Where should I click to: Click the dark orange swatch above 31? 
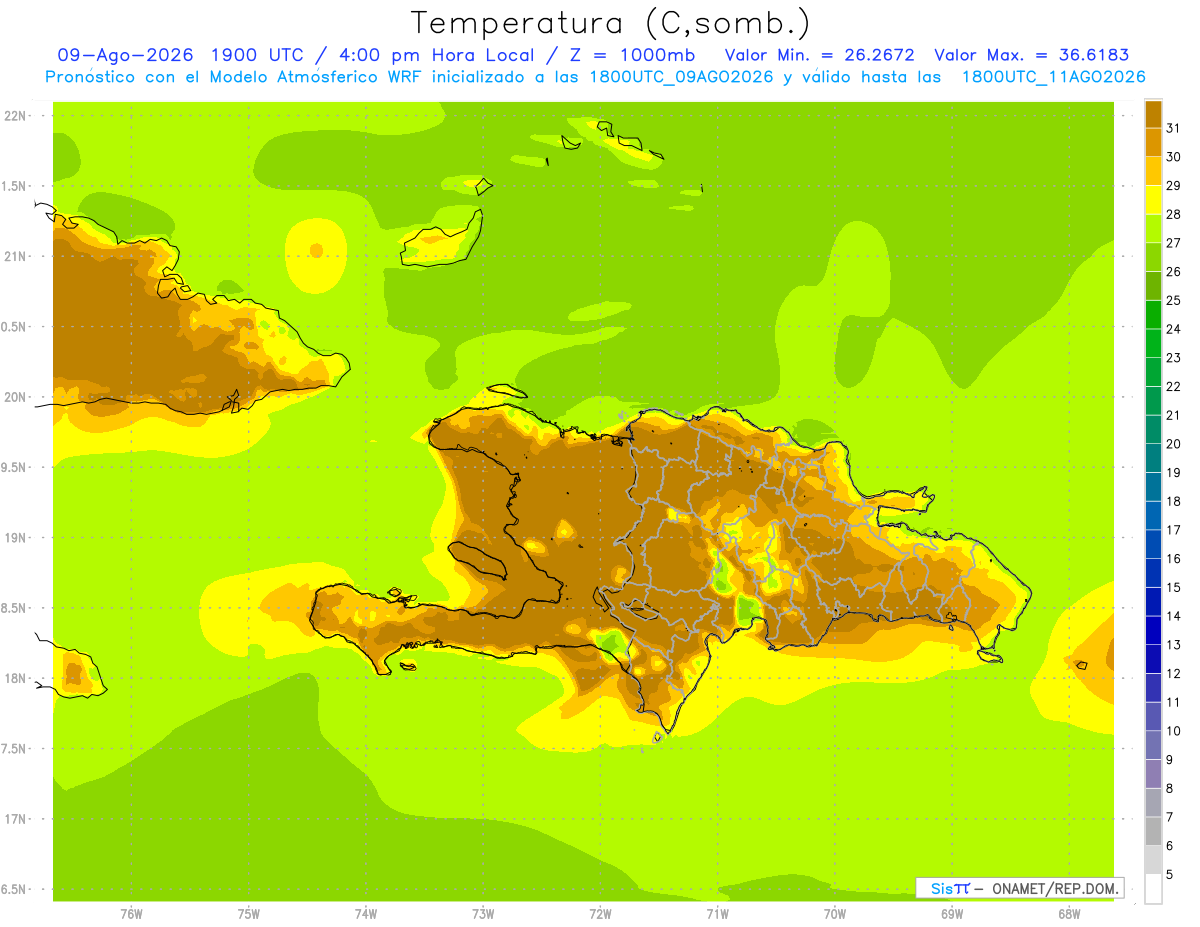[1153, 114]
